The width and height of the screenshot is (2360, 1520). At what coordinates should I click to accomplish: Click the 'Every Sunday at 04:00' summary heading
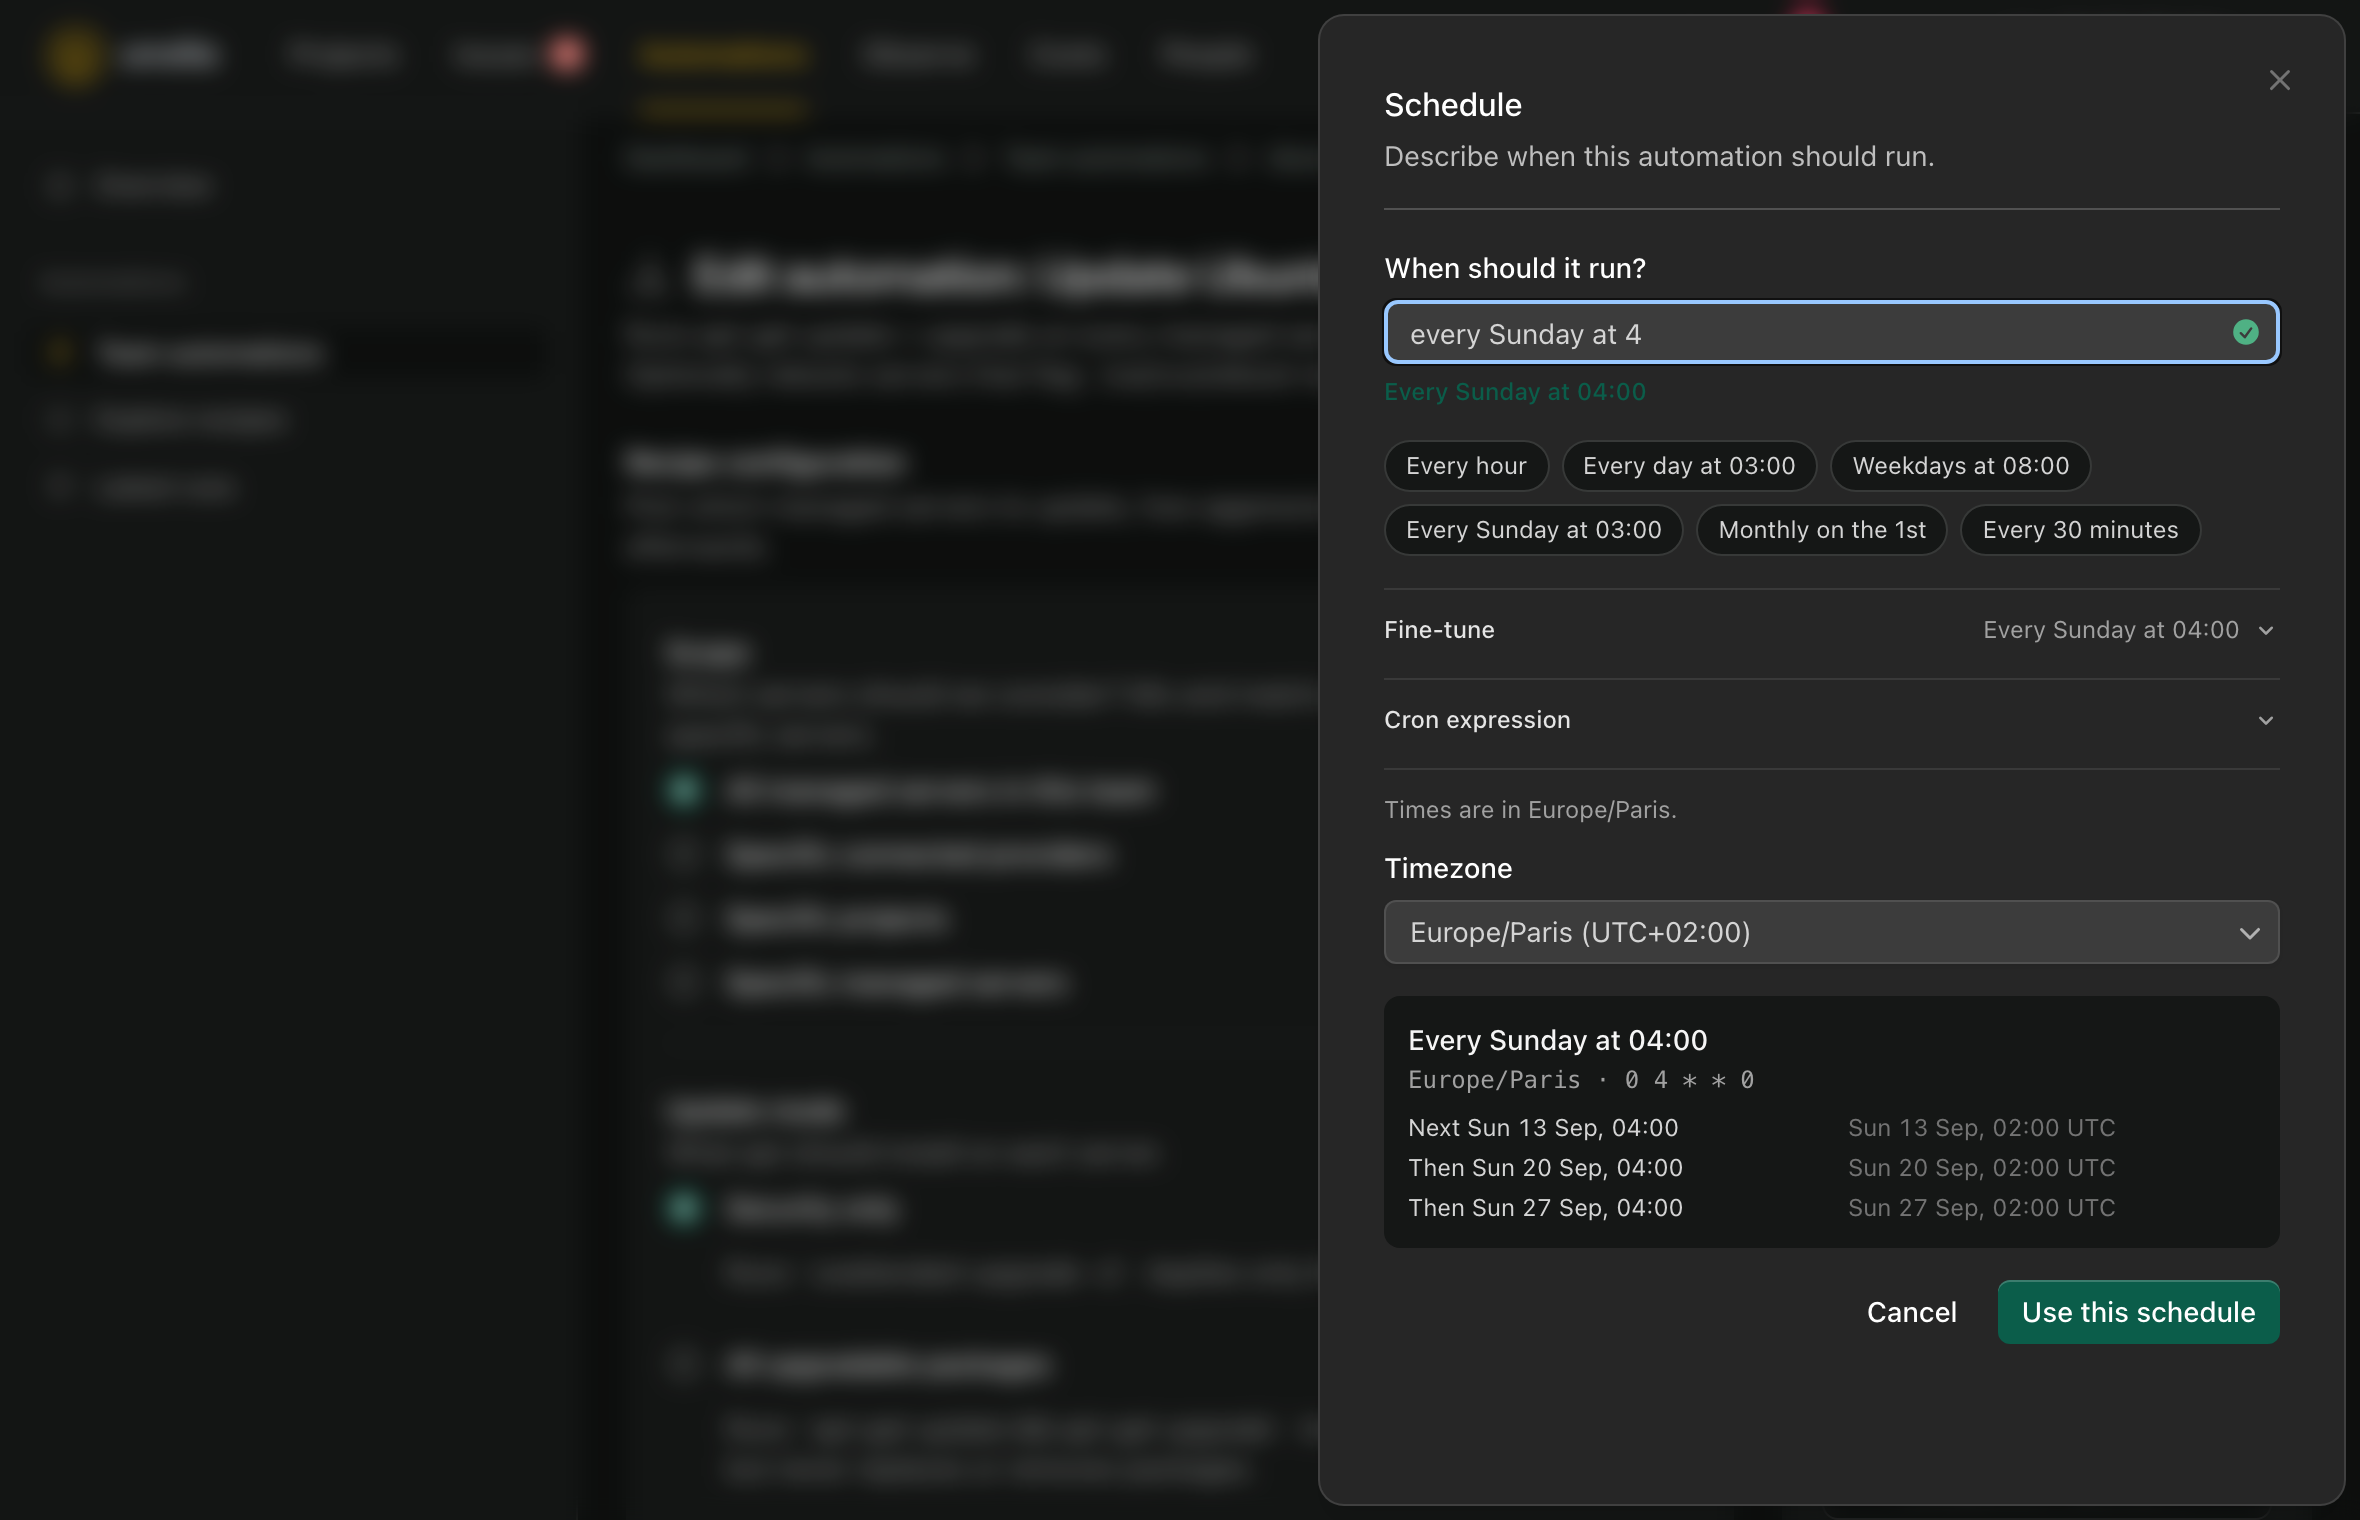(x=1557, y=1040)
